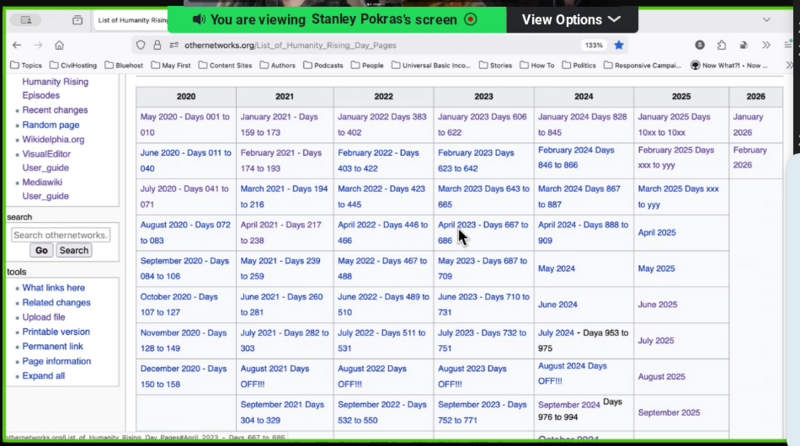The width and height of the screenshot is (800, 446).
Task: Open March 2024 Days 867 to 887
Action: (x=579, y=196)
